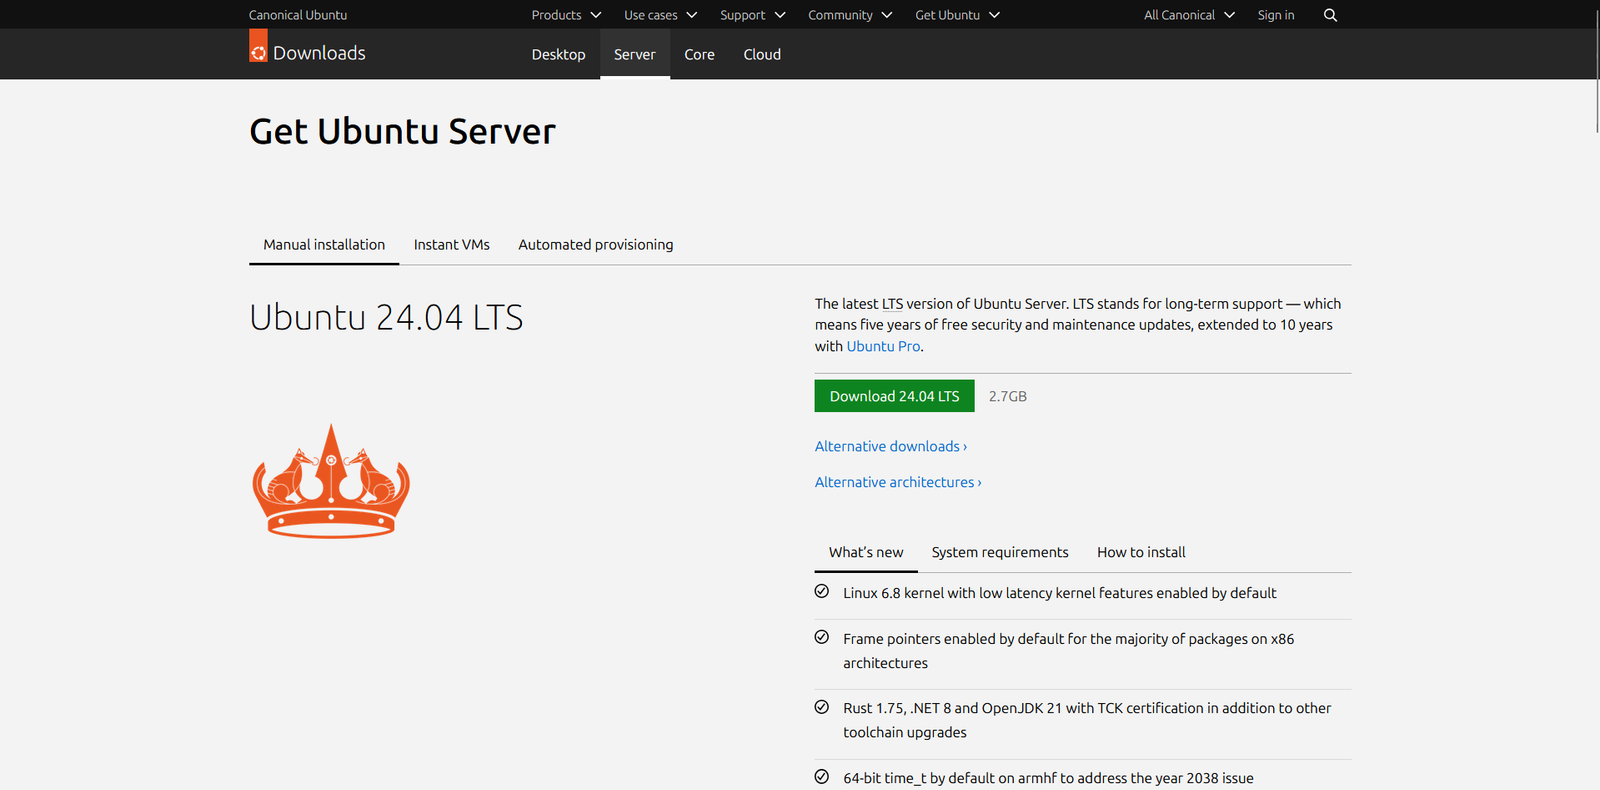Follow the Ubuntu Pro link
Image resolution: width=1600 pixels, height=790 pixels.
point(883,346)
